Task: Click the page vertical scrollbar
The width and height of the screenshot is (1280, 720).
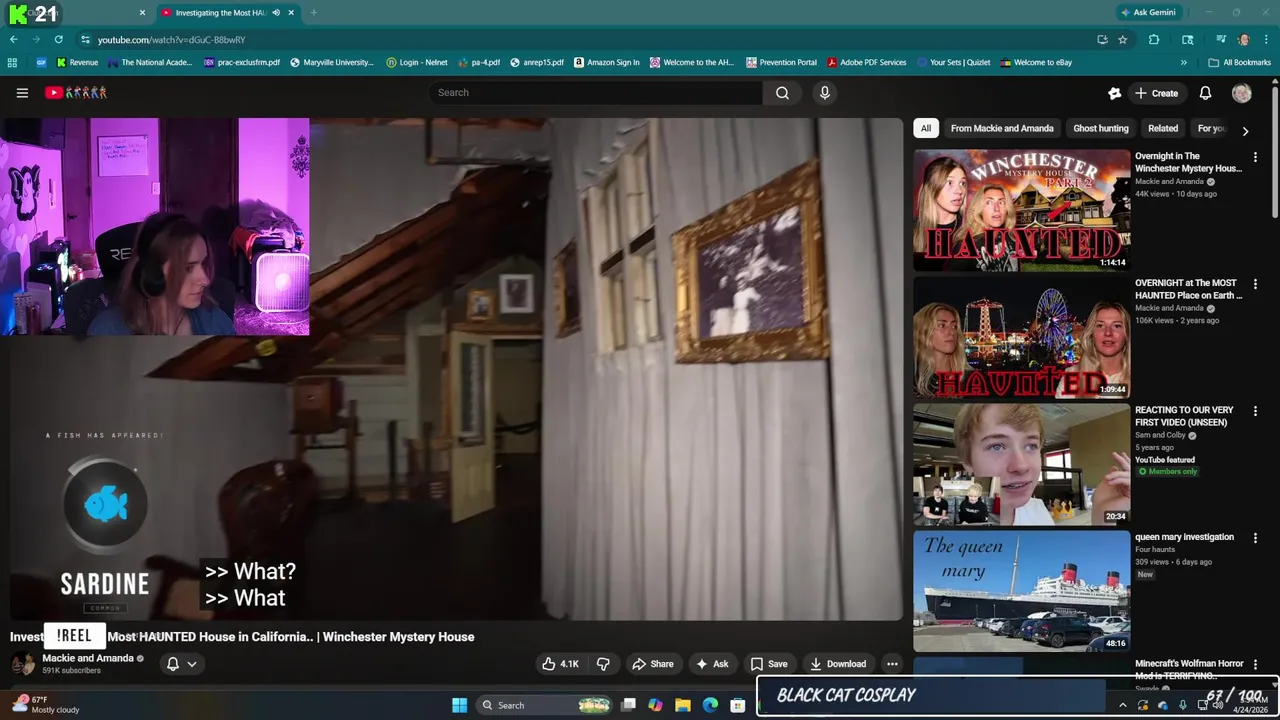Action: coord(1275,150)
